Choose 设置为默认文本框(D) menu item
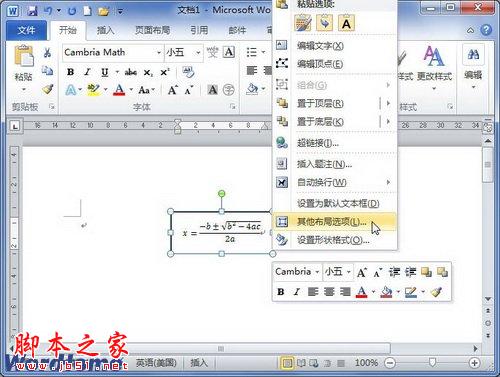The width and height of the screenshot is (500, 377). [x=335, y=203]
